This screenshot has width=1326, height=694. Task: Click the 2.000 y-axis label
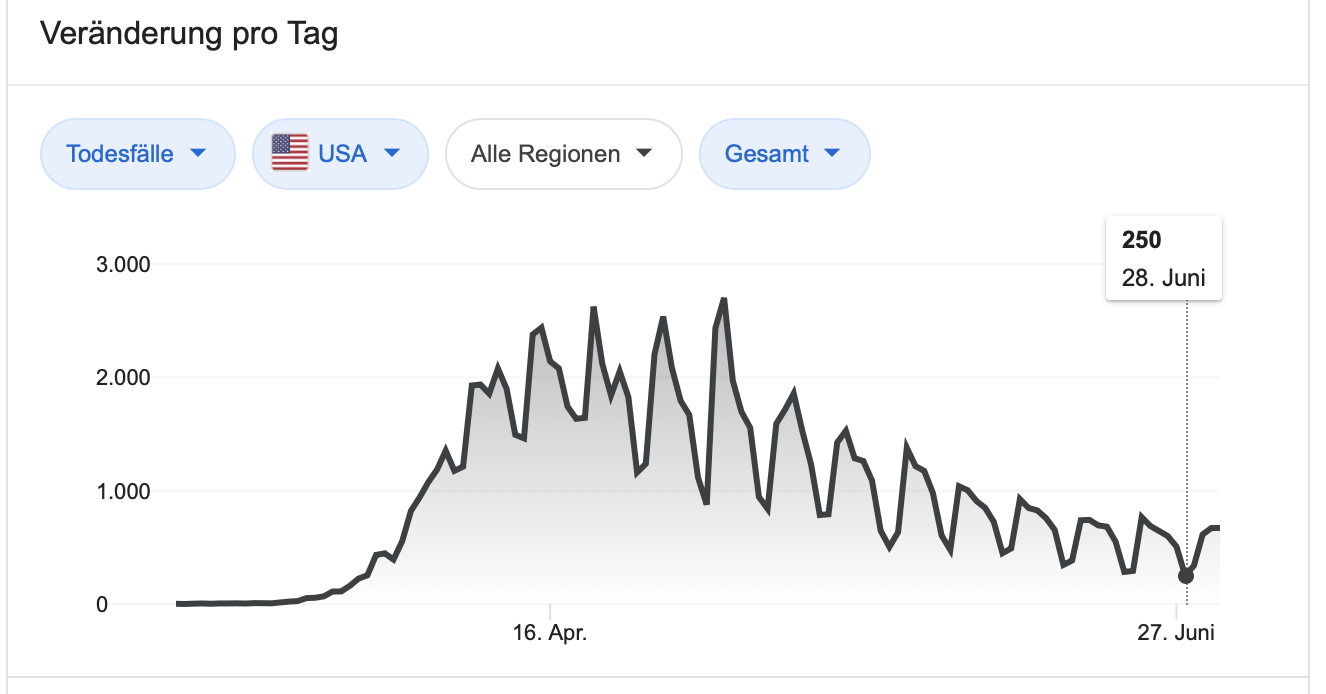click(124, 378)
